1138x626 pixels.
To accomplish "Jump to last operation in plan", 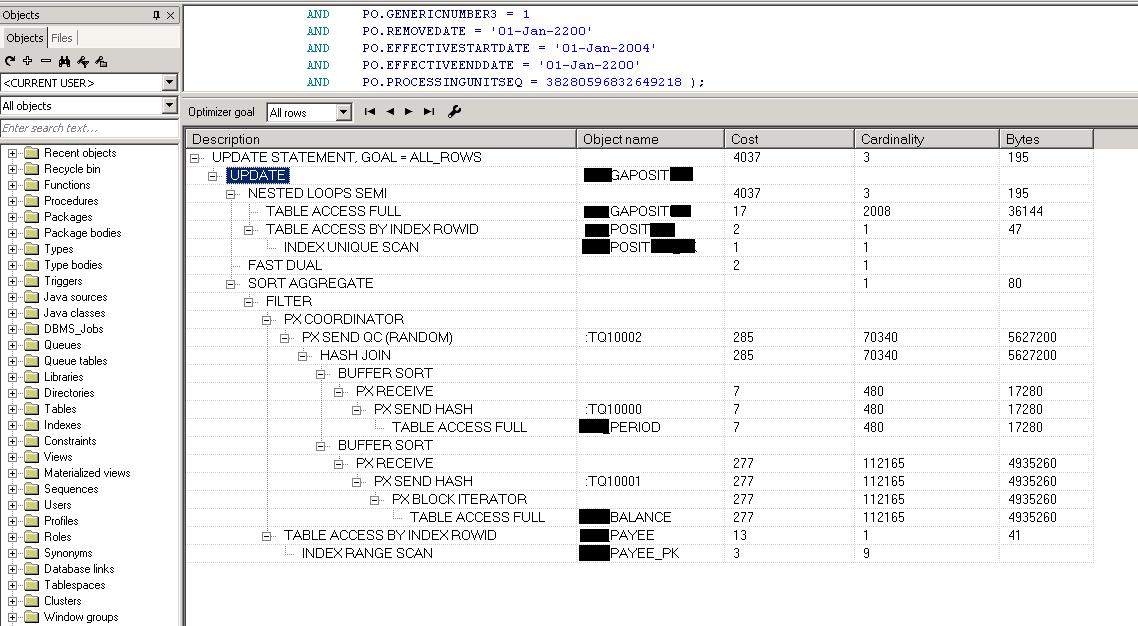I will click(x=429, y=112).
